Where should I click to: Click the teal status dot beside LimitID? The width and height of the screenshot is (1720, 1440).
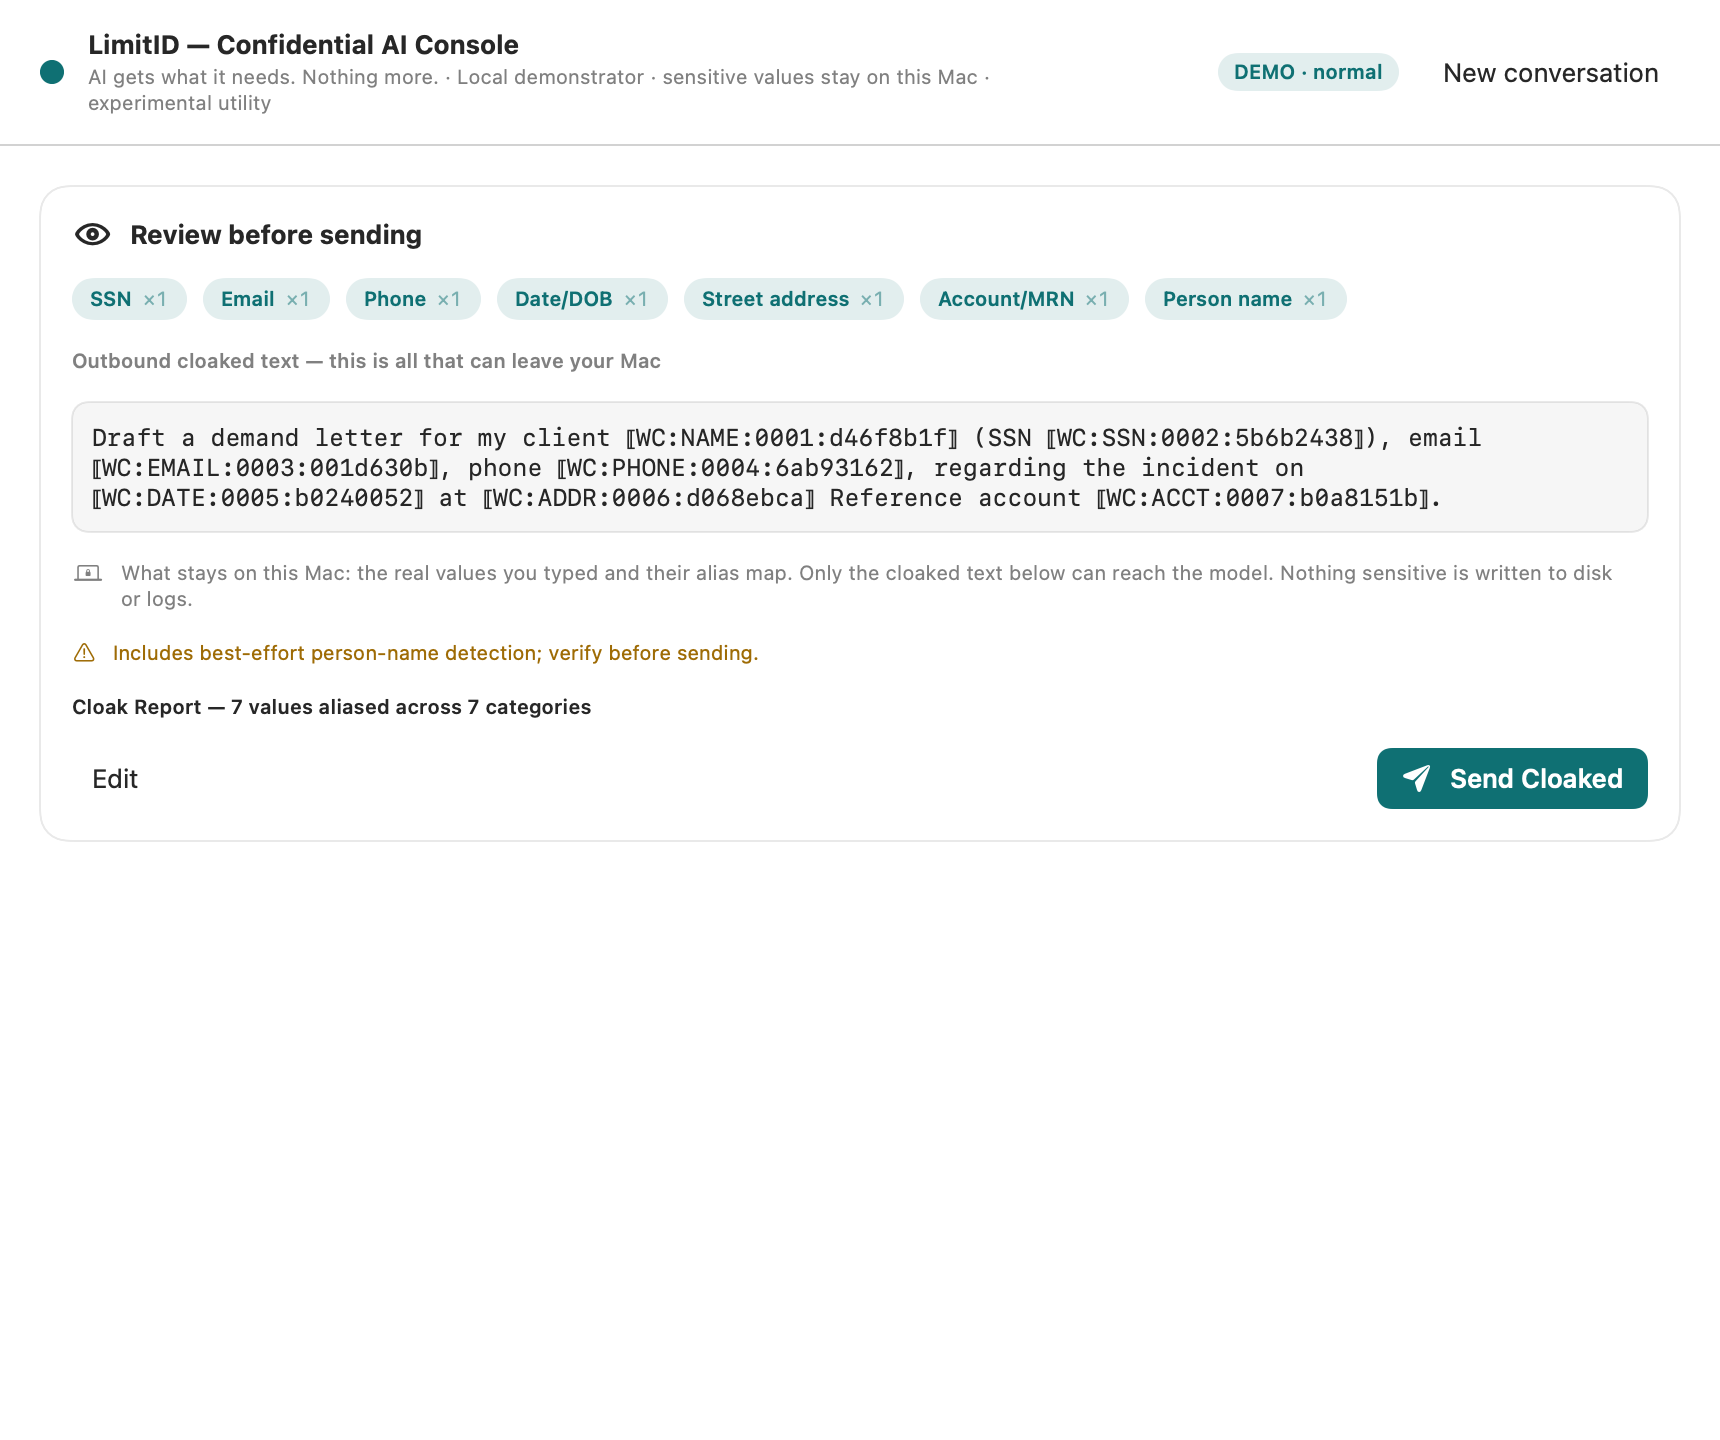[52, 72]
